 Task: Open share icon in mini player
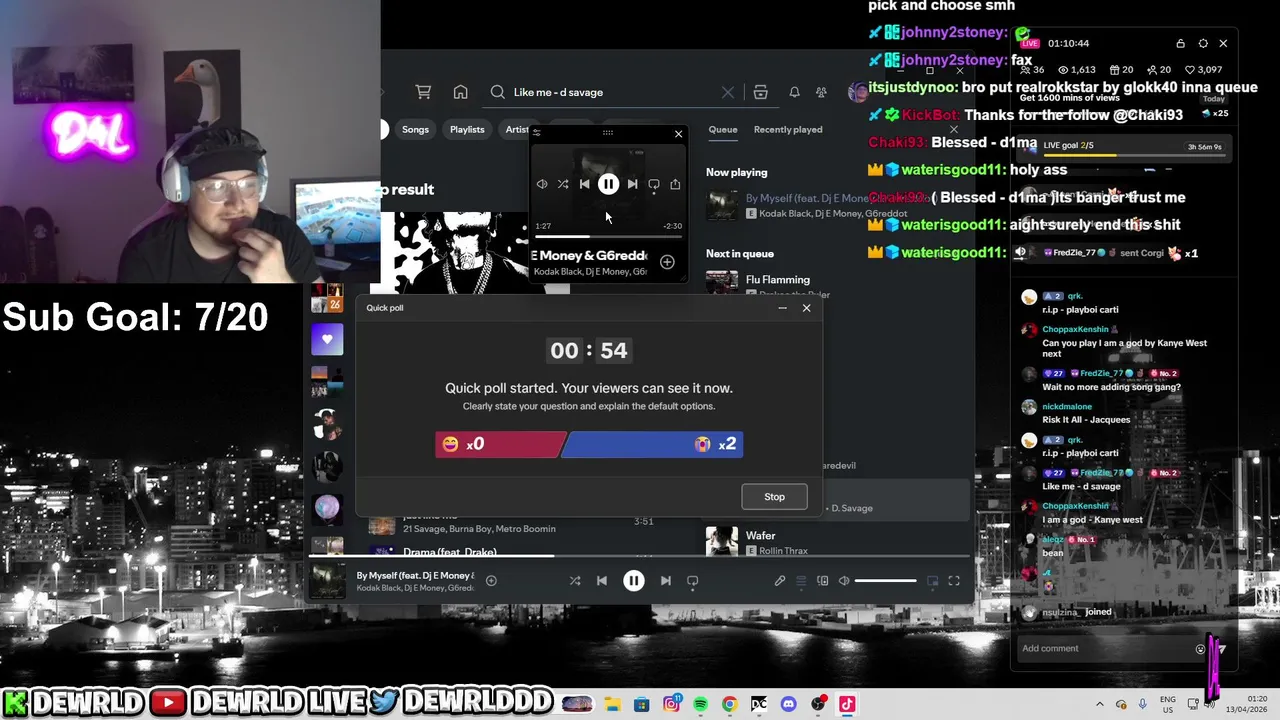(x=675, y=184)
